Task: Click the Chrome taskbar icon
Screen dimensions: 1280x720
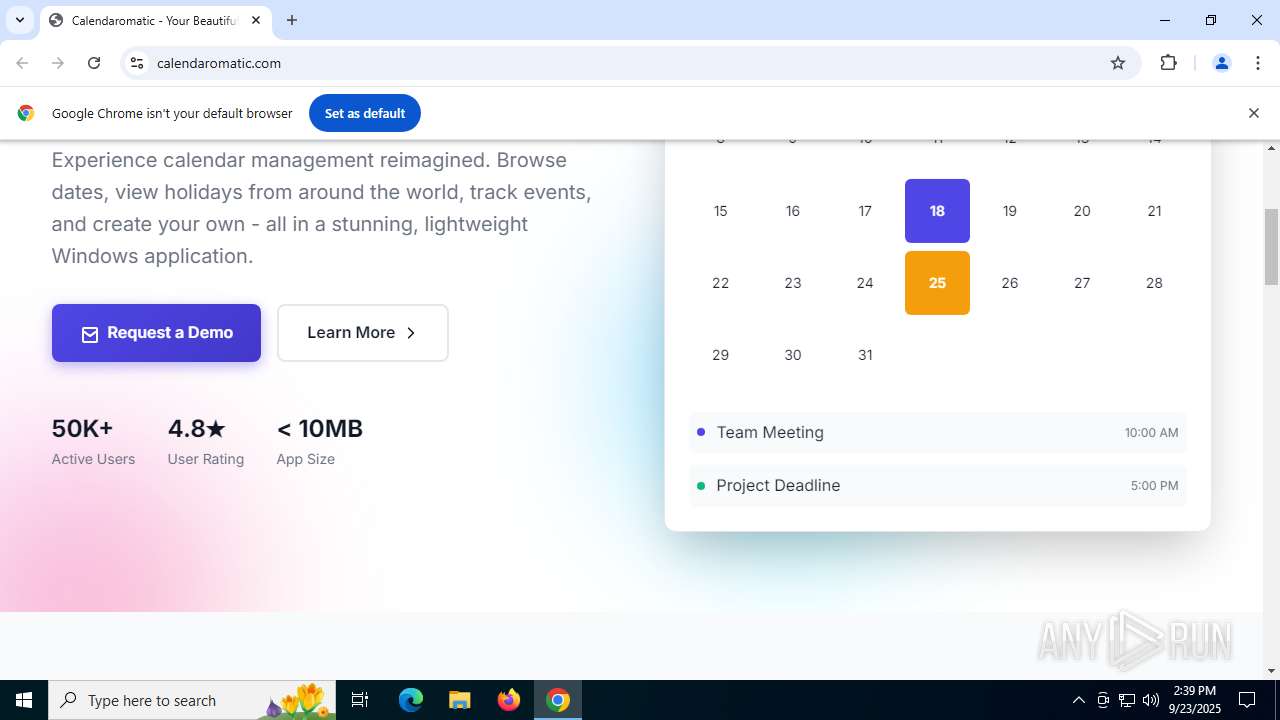Action: pos(558,700)
